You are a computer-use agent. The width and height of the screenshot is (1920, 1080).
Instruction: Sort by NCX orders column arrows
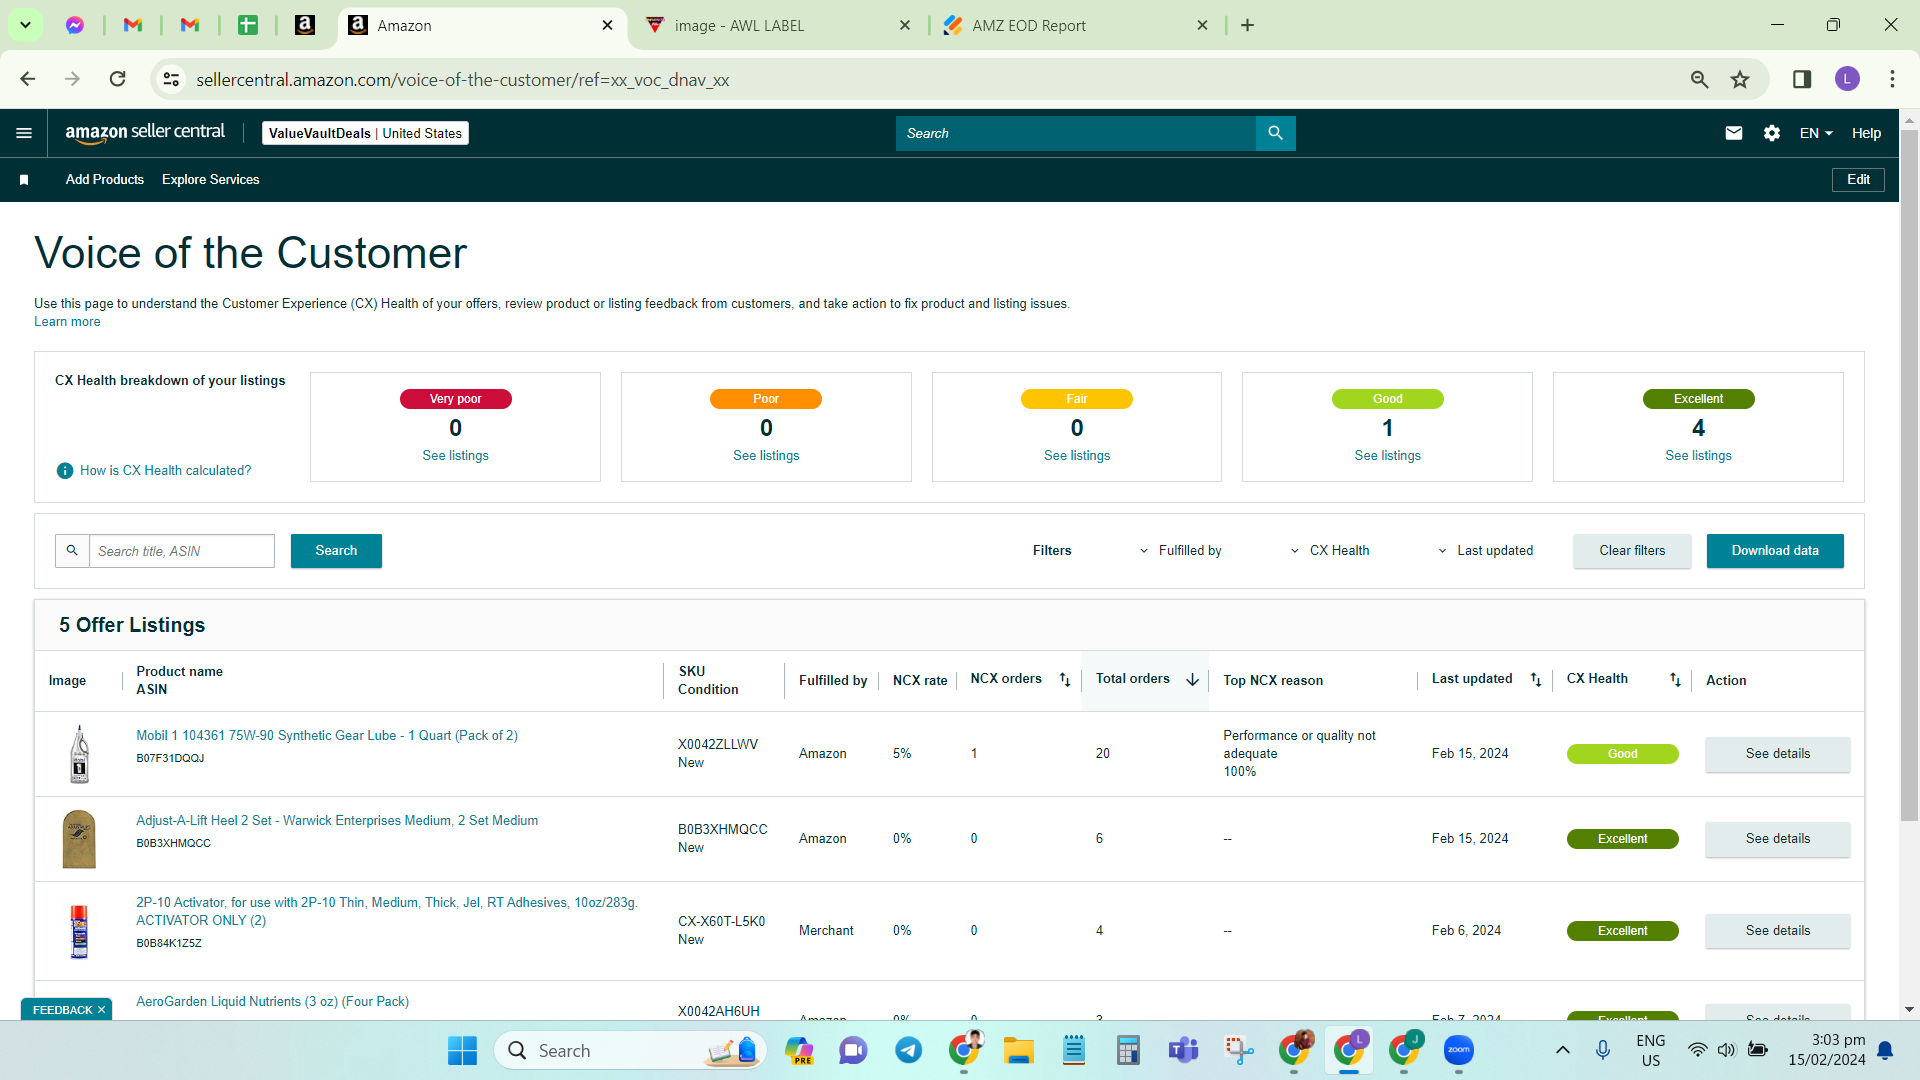click(1065, 680)
